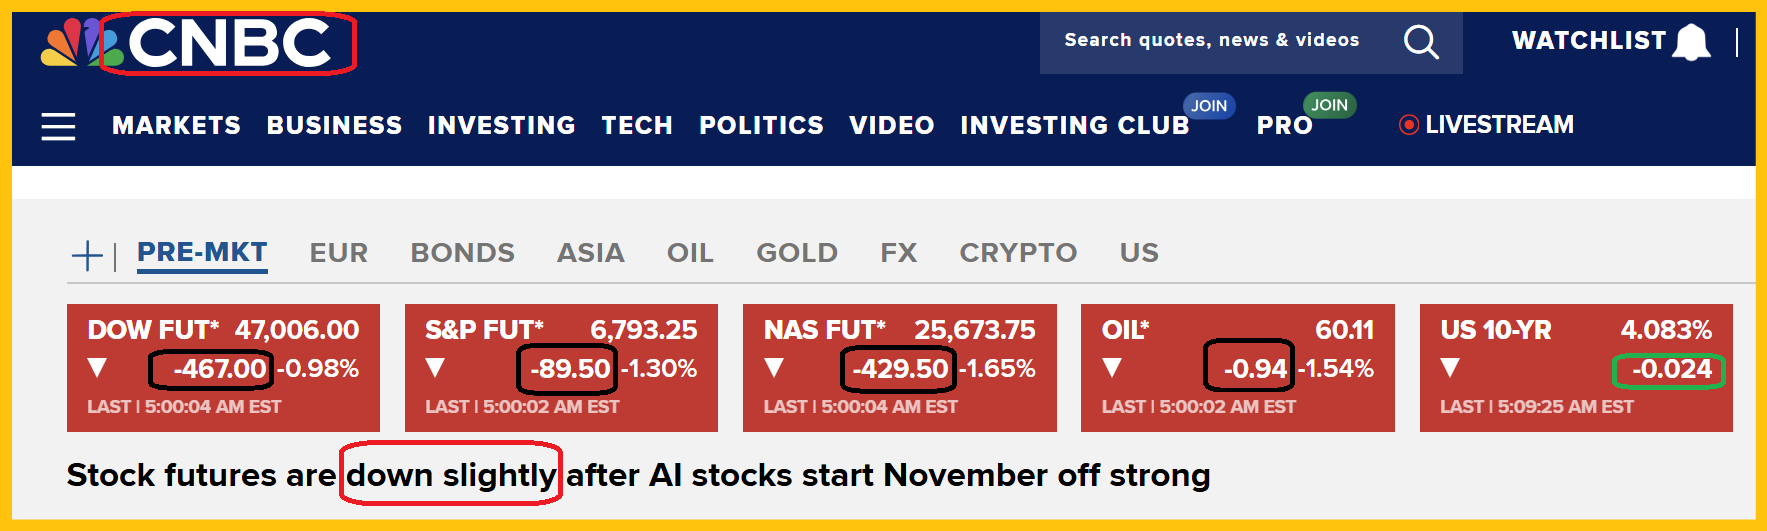Open the stock futures headline article
This screenshot has height=531, width=1767.
[x=638, y=475]
